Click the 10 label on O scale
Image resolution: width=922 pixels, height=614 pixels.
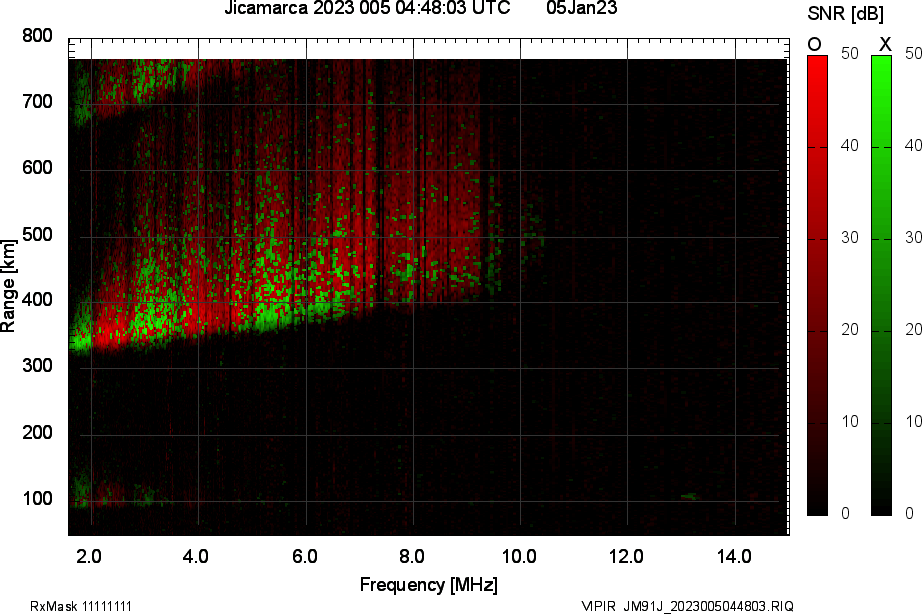coord(850,422)
